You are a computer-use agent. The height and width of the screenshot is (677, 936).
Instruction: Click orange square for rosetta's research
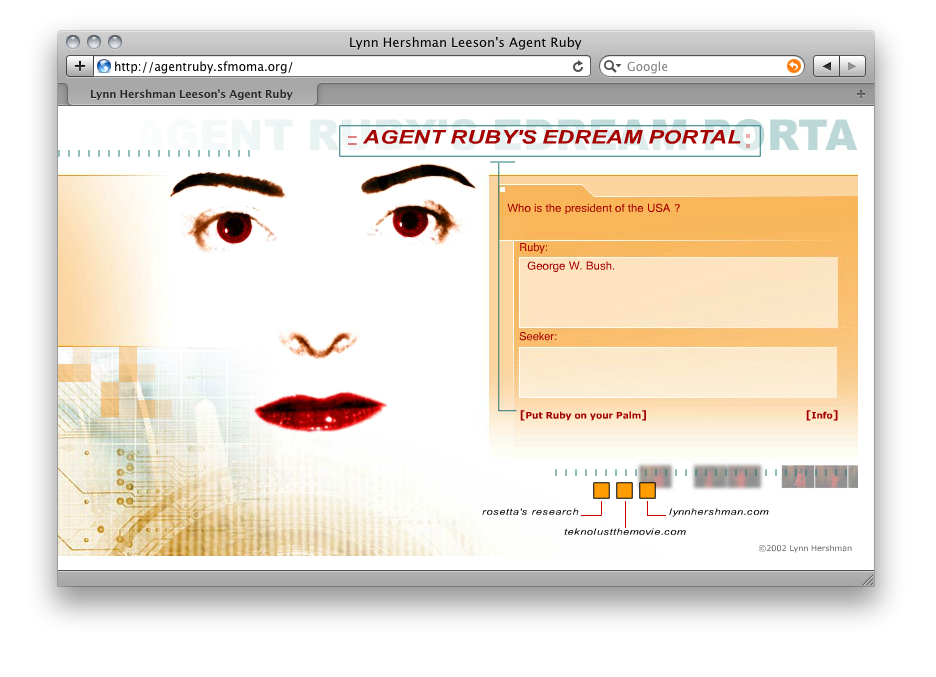[x=601, y=490]
